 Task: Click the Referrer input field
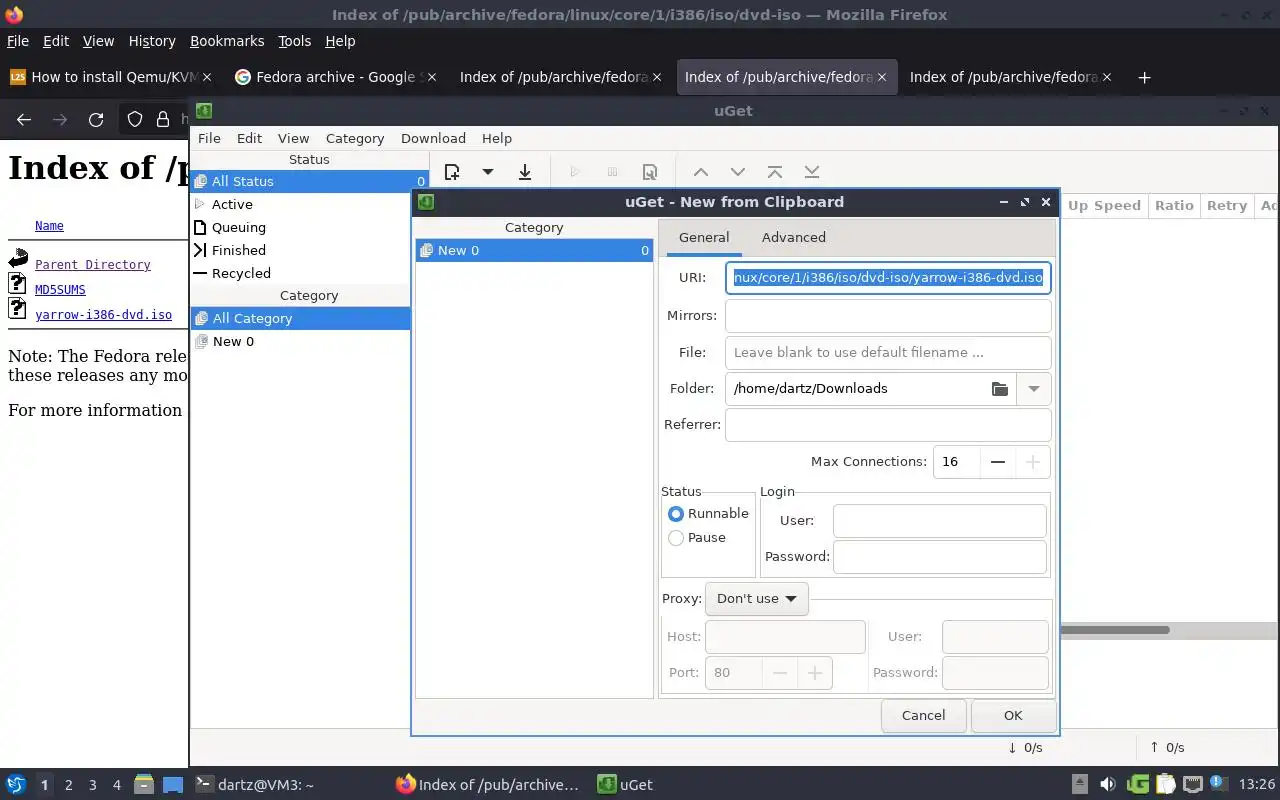pyautogui.click(x=888, y=425)
